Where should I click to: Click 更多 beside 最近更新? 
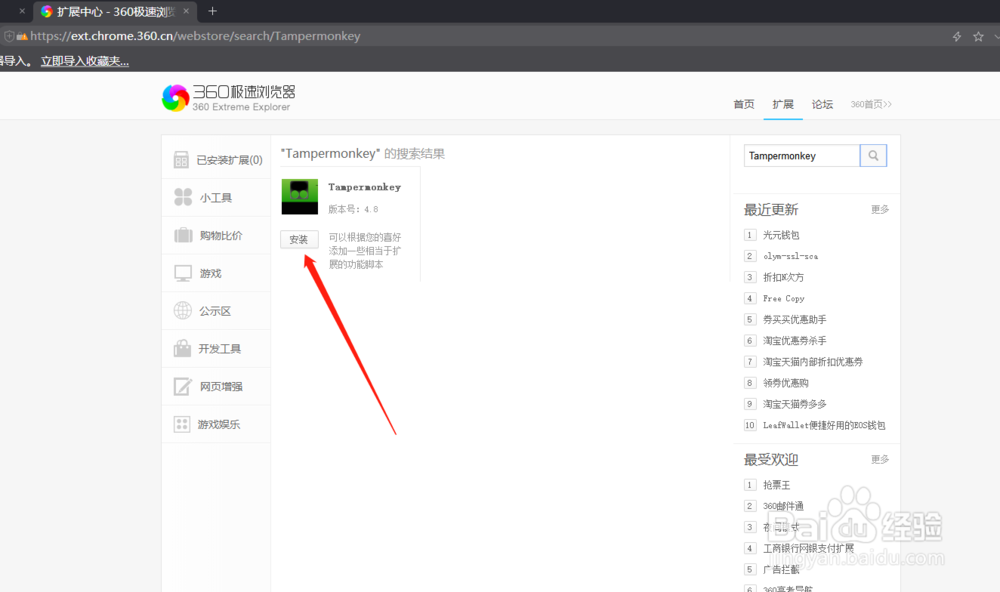pos(879,209)
